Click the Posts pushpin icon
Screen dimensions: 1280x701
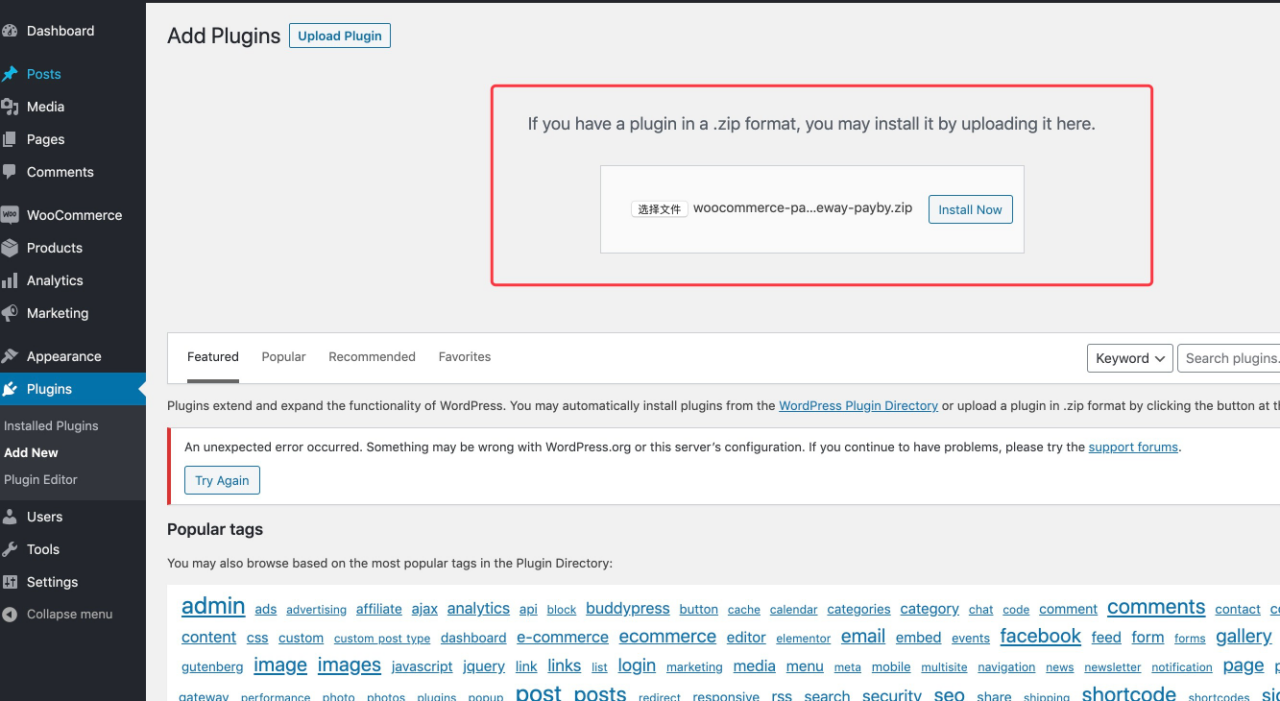click(10, 74)
